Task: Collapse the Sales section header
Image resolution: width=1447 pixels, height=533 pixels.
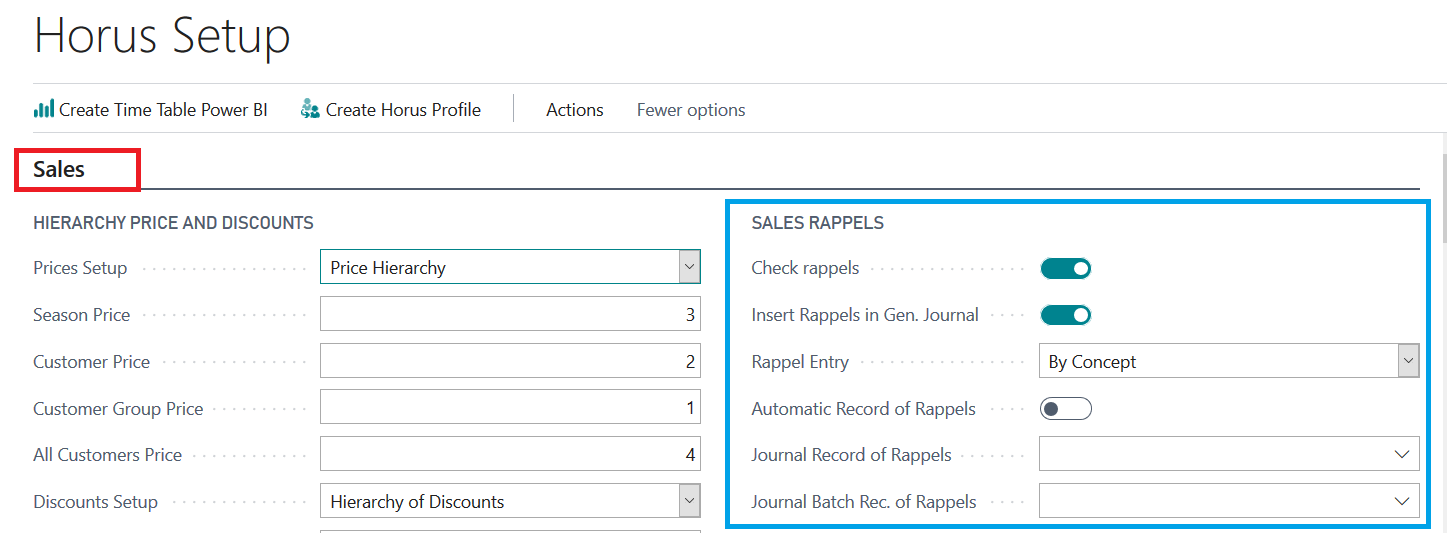Action: coord(59,169)
